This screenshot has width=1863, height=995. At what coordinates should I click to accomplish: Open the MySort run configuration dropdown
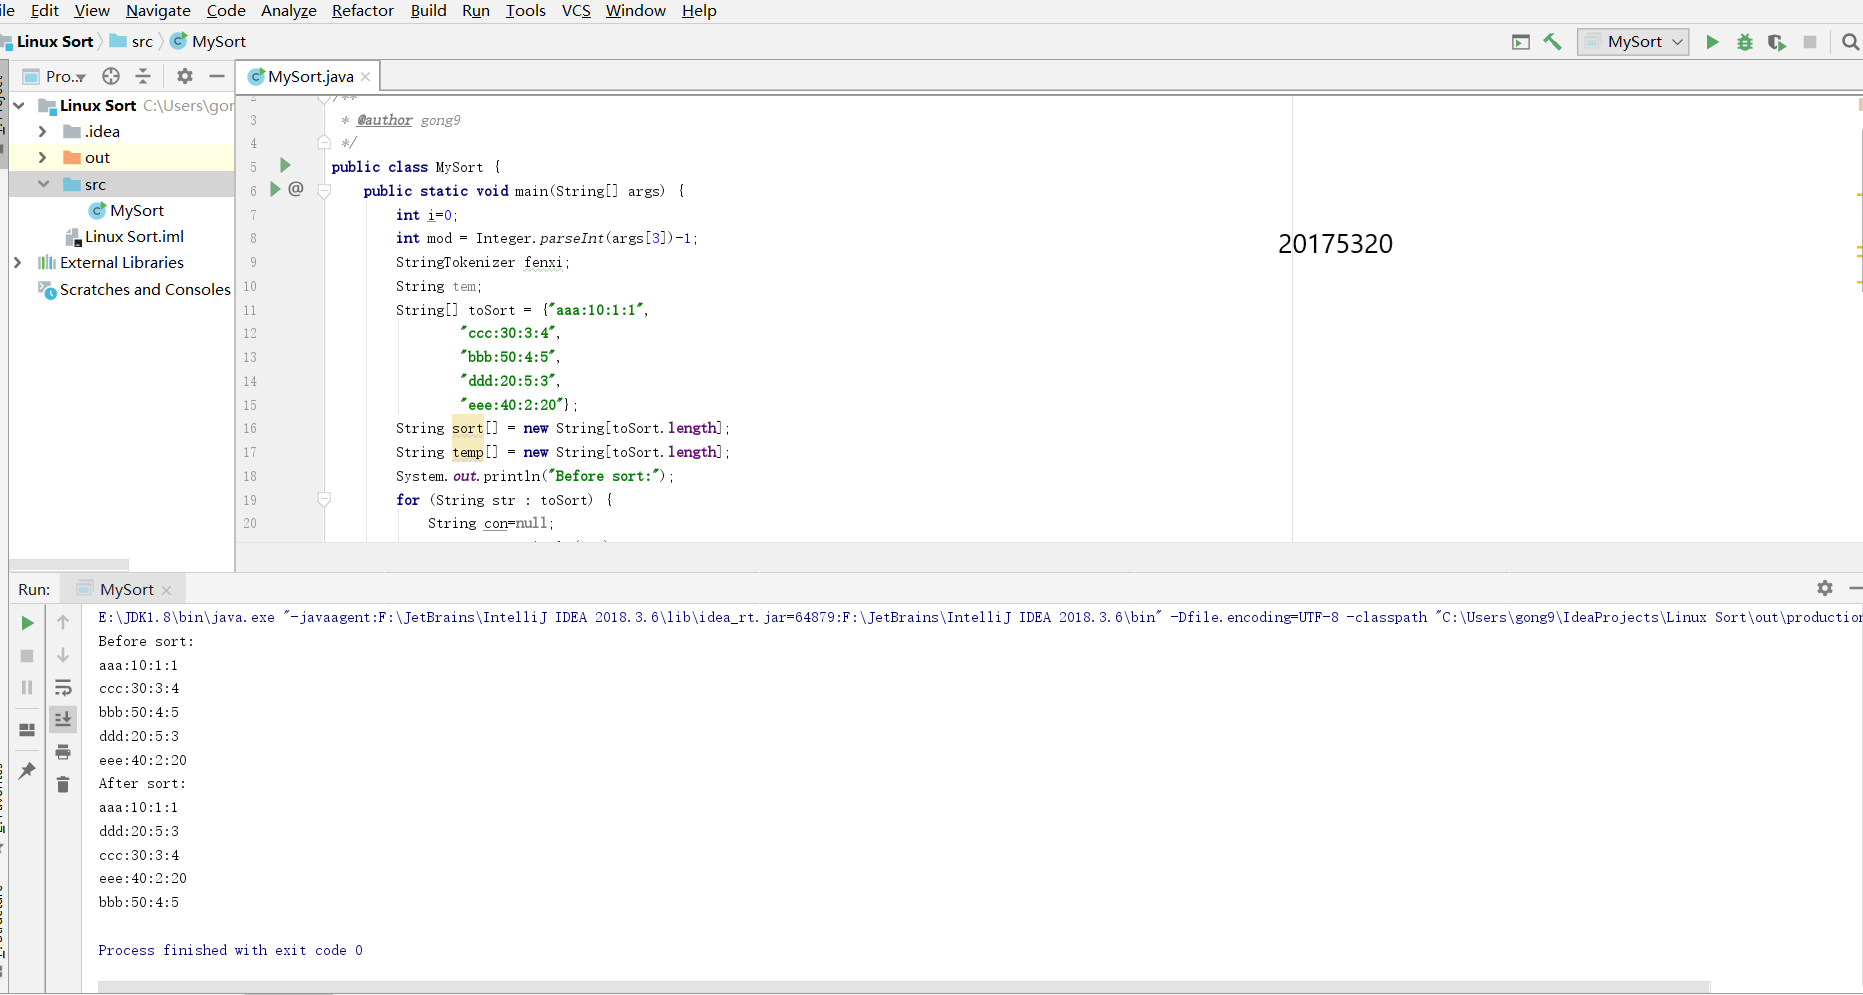click(1634, 42)
